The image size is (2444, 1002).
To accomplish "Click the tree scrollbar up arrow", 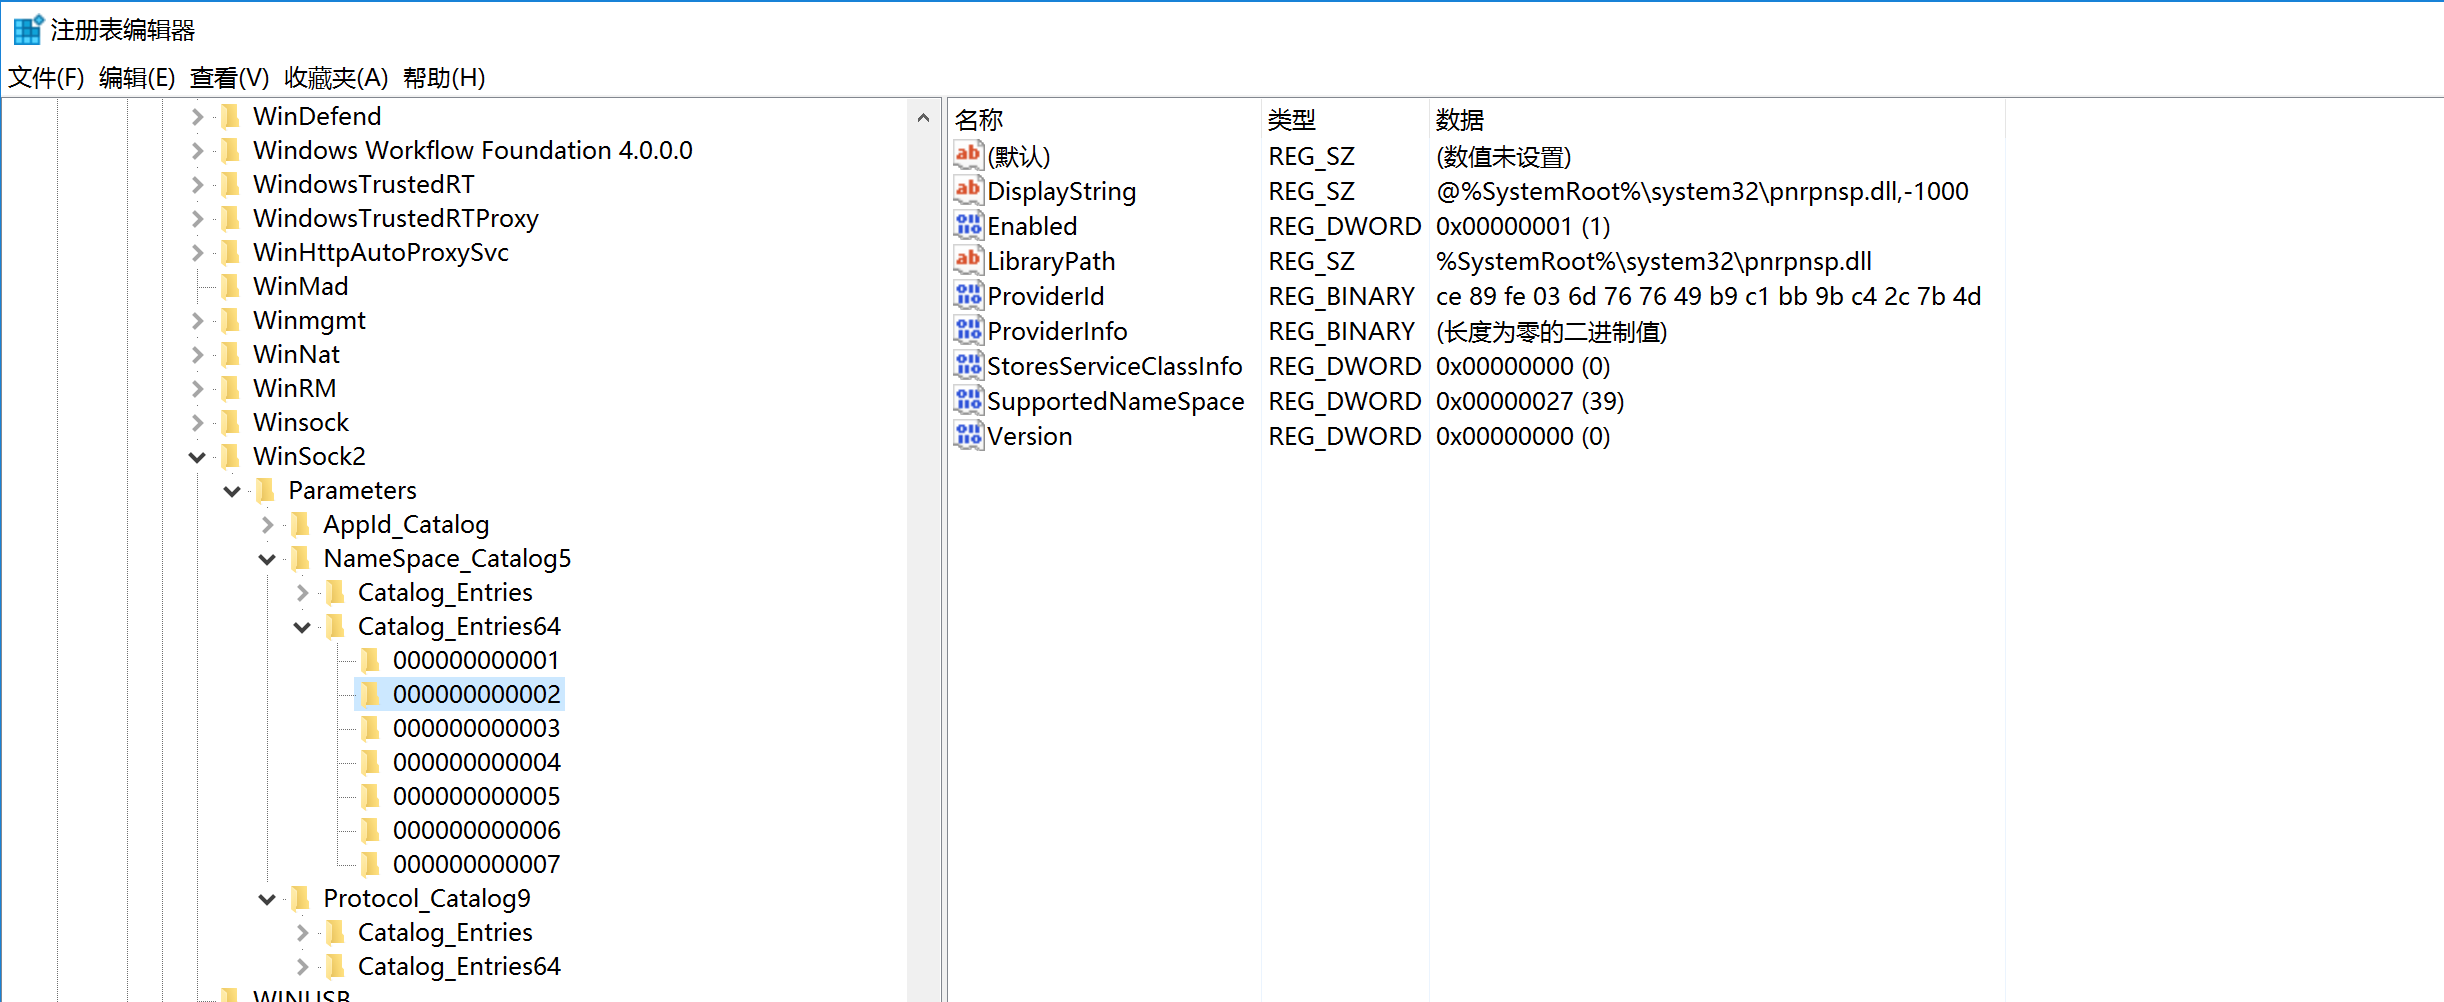I will 923,118.
